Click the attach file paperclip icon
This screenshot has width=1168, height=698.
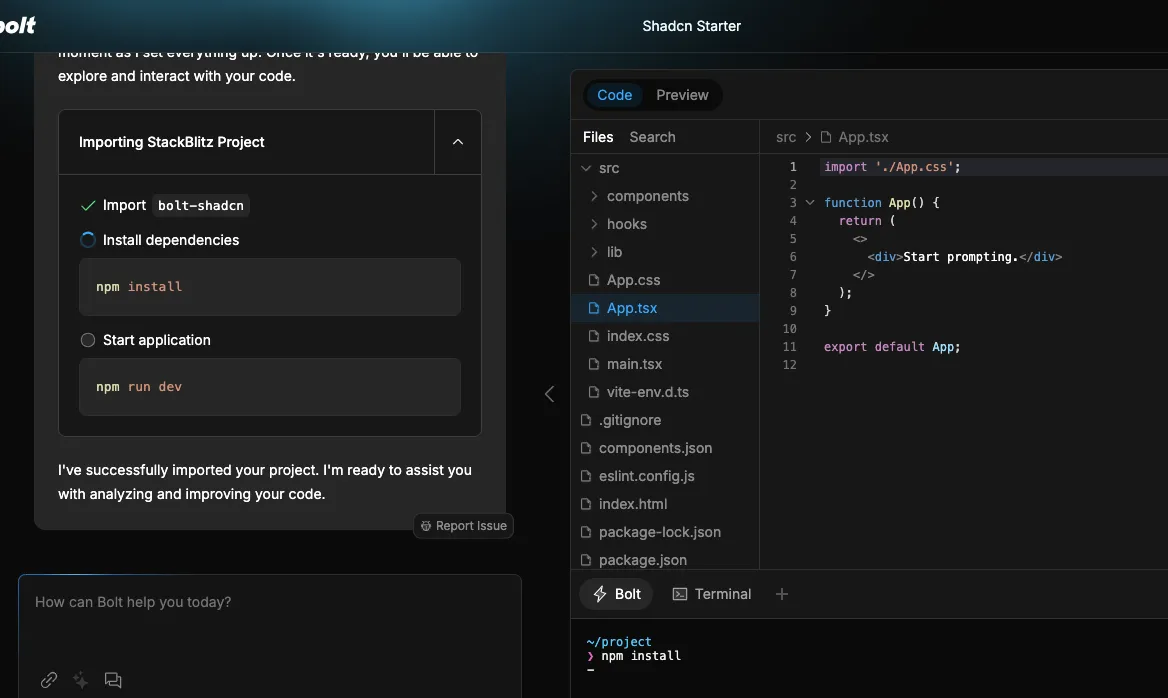49,679
